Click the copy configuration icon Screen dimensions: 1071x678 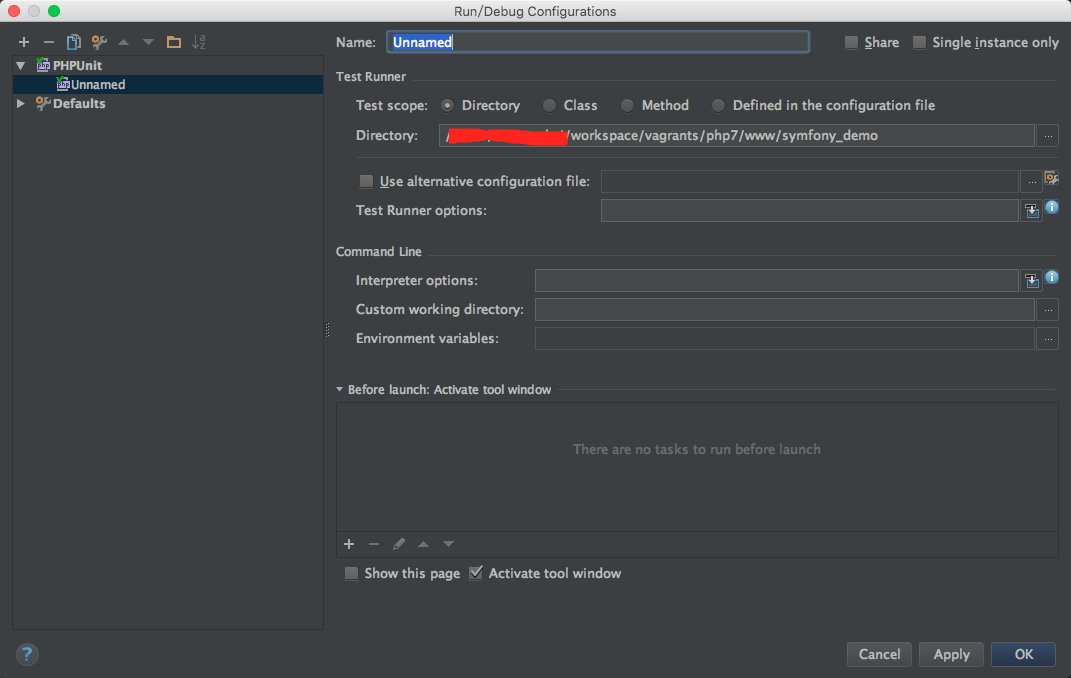point(73,42)
